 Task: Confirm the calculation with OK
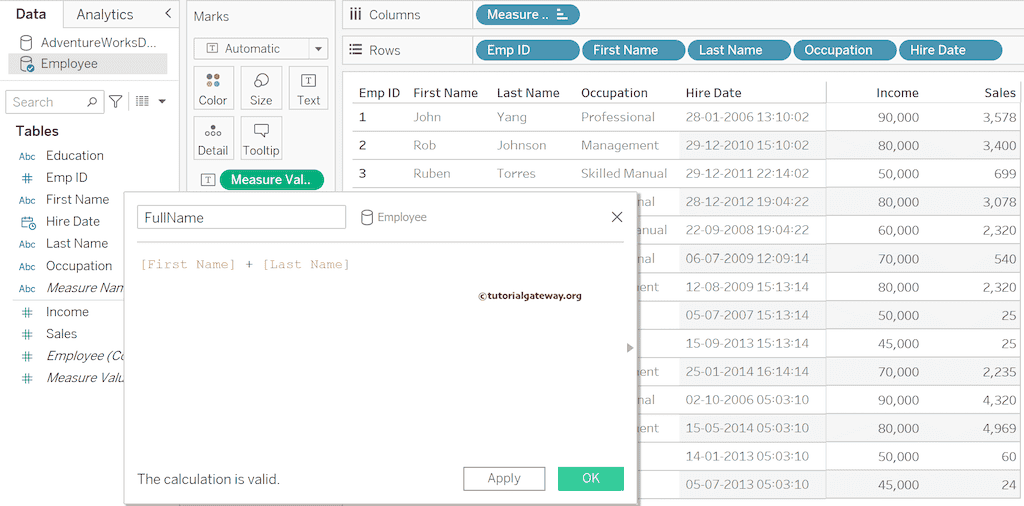point(590,479)
